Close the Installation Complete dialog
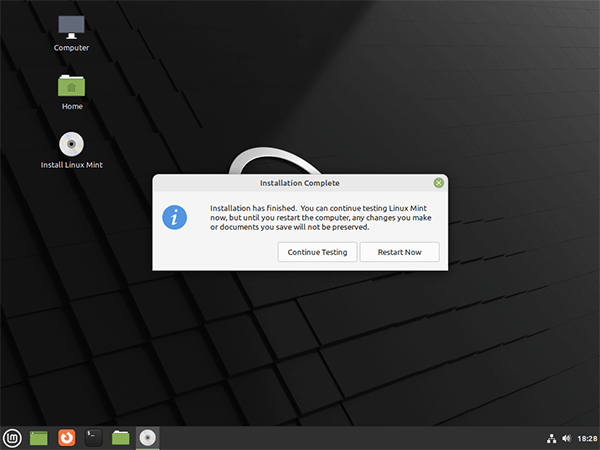The height and width of the screenshot is (450, 600). (438, 183)
